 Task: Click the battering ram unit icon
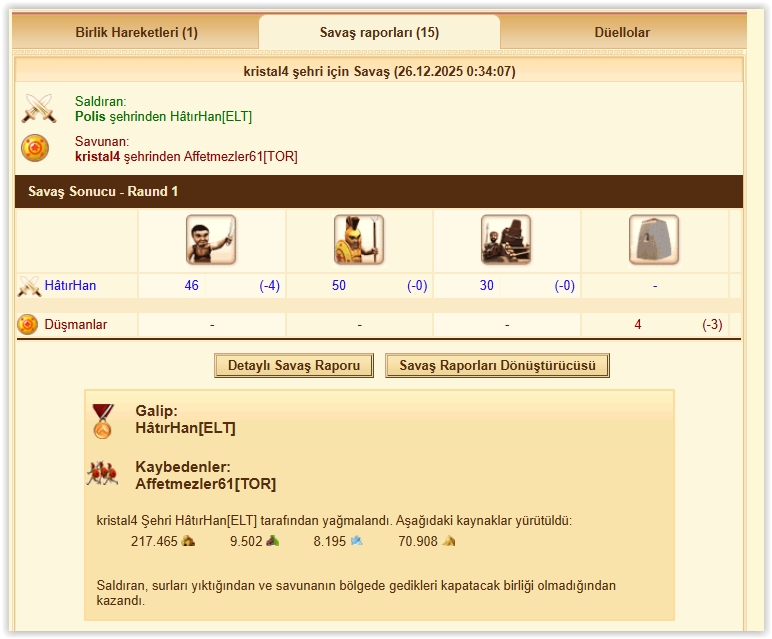[506, 240]
